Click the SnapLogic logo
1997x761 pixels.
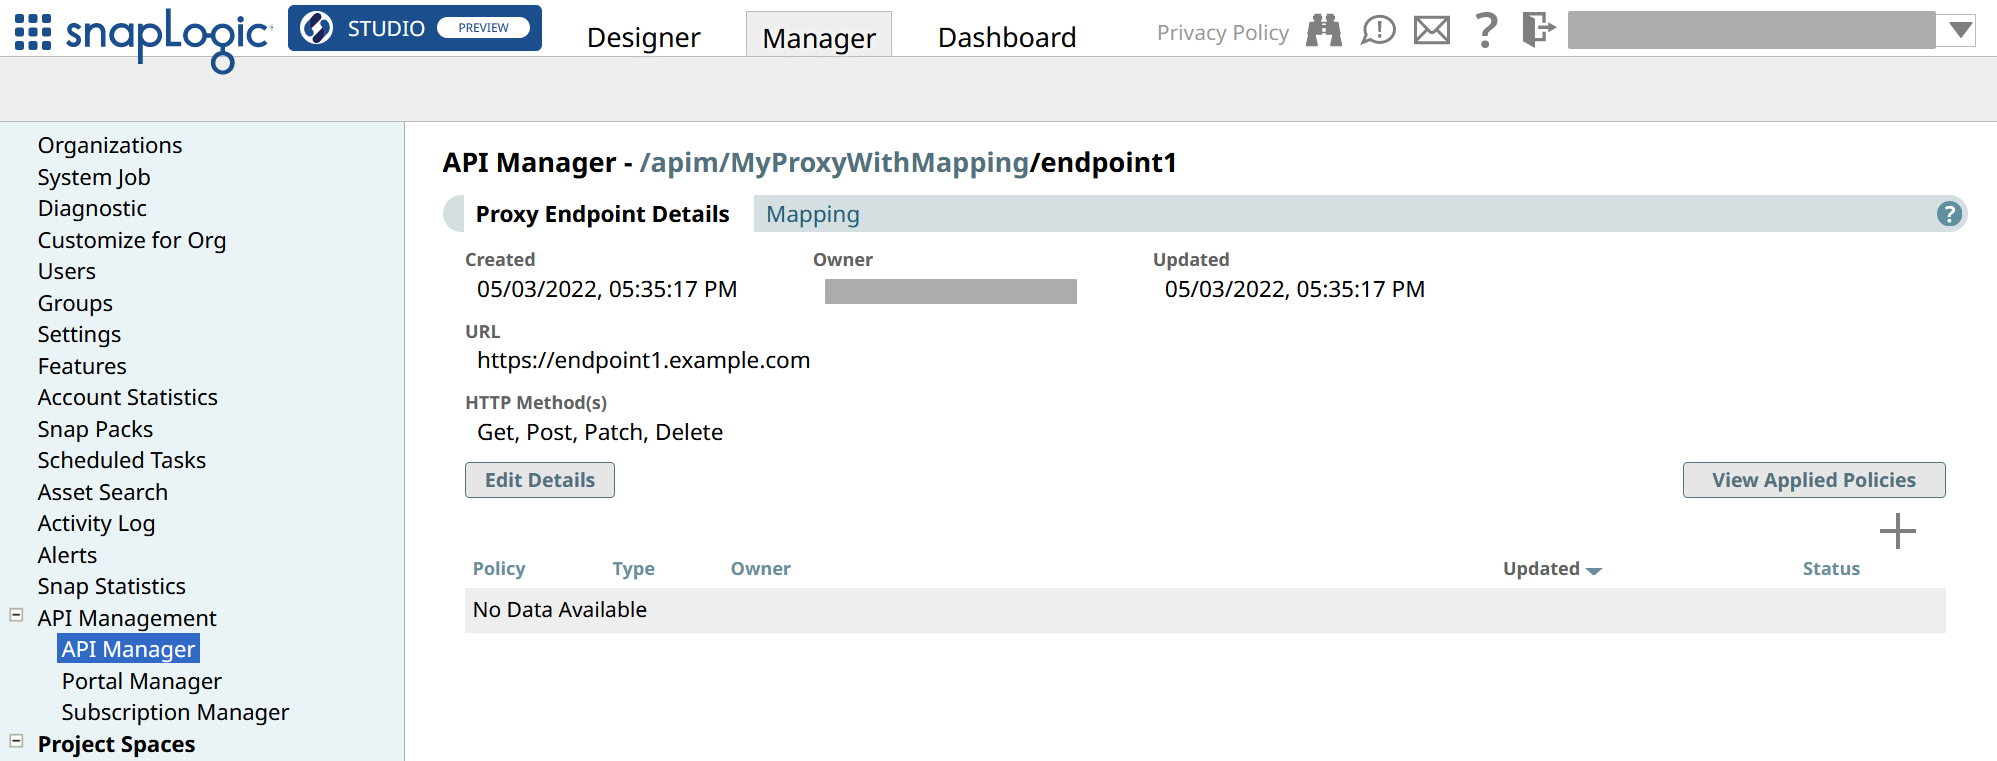coord(168,40)
